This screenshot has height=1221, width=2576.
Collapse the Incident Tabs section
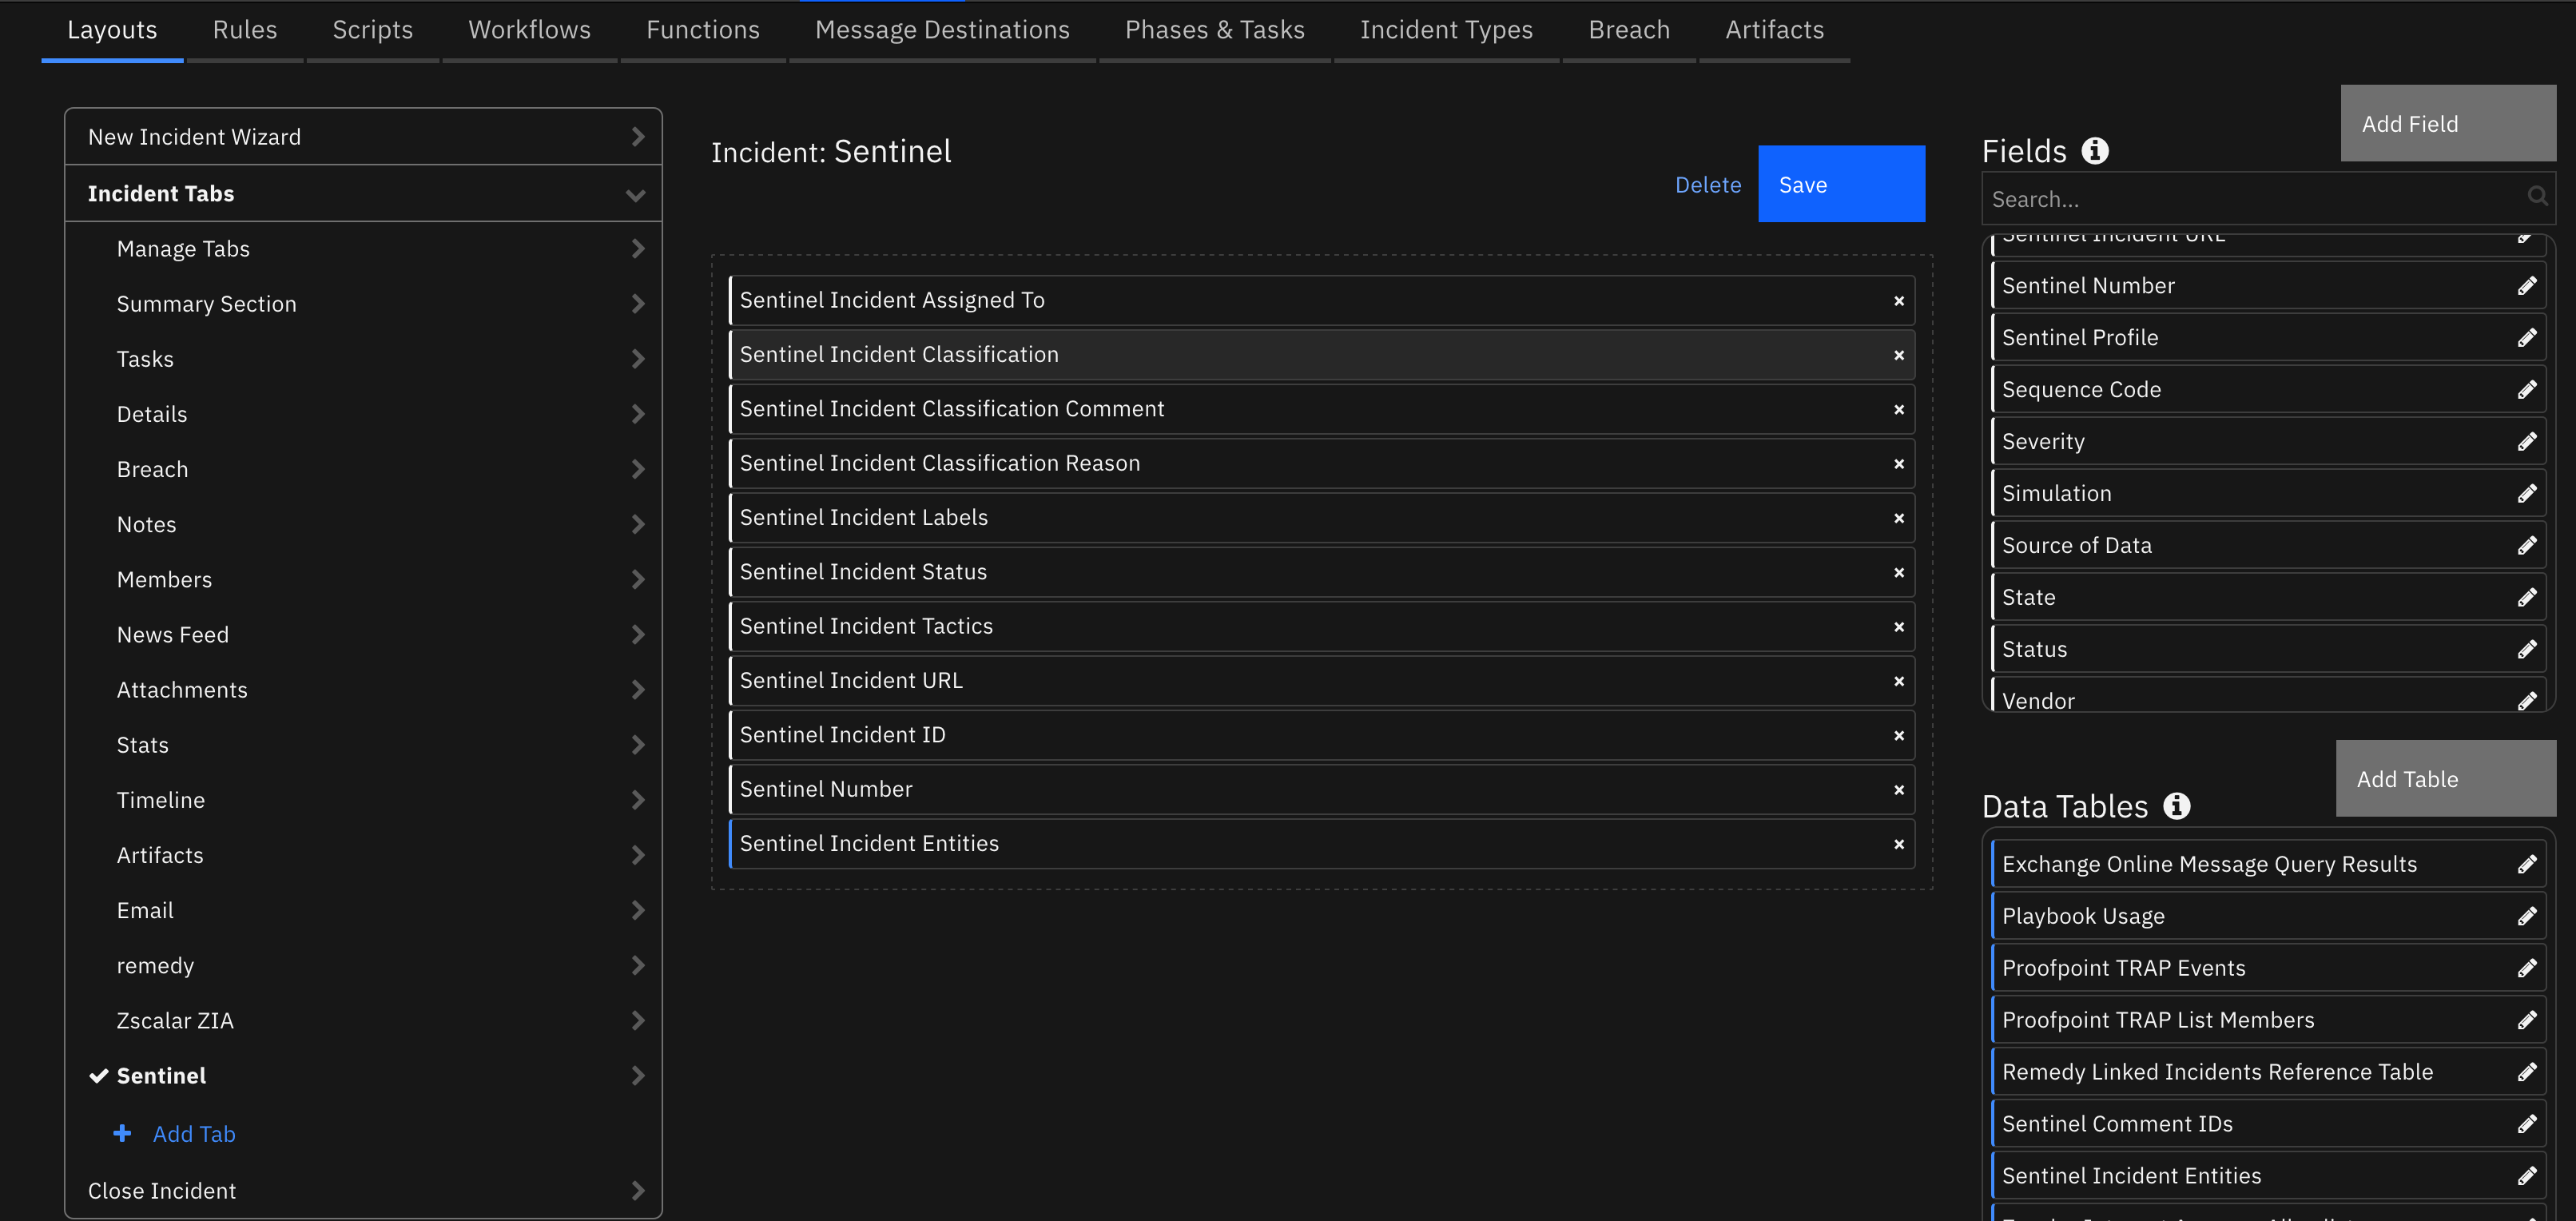(363, 194)
